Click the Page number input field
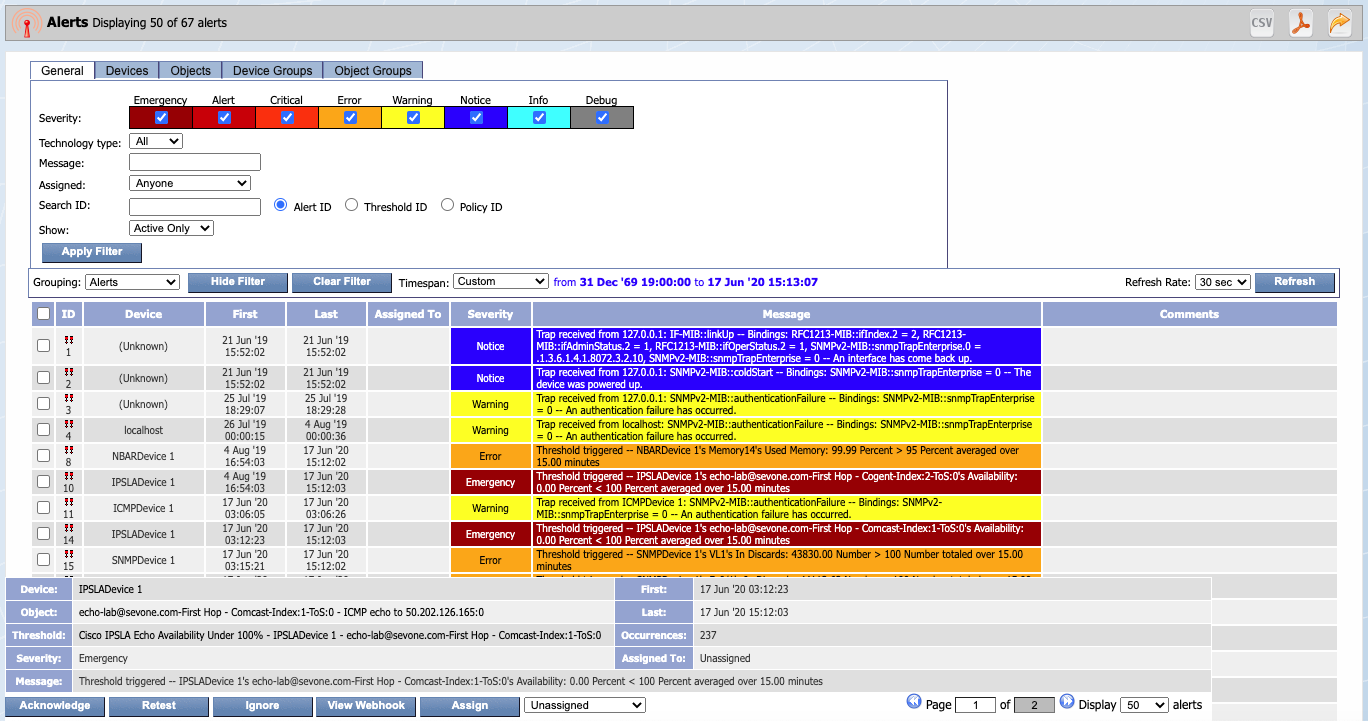1368x721 pixels. tap(975, 705)
